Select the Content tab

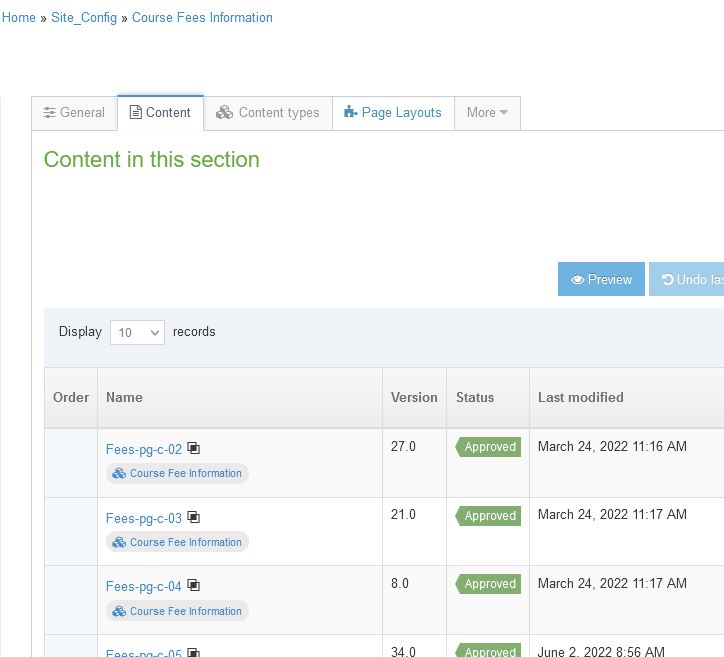(x=160, y=113)
